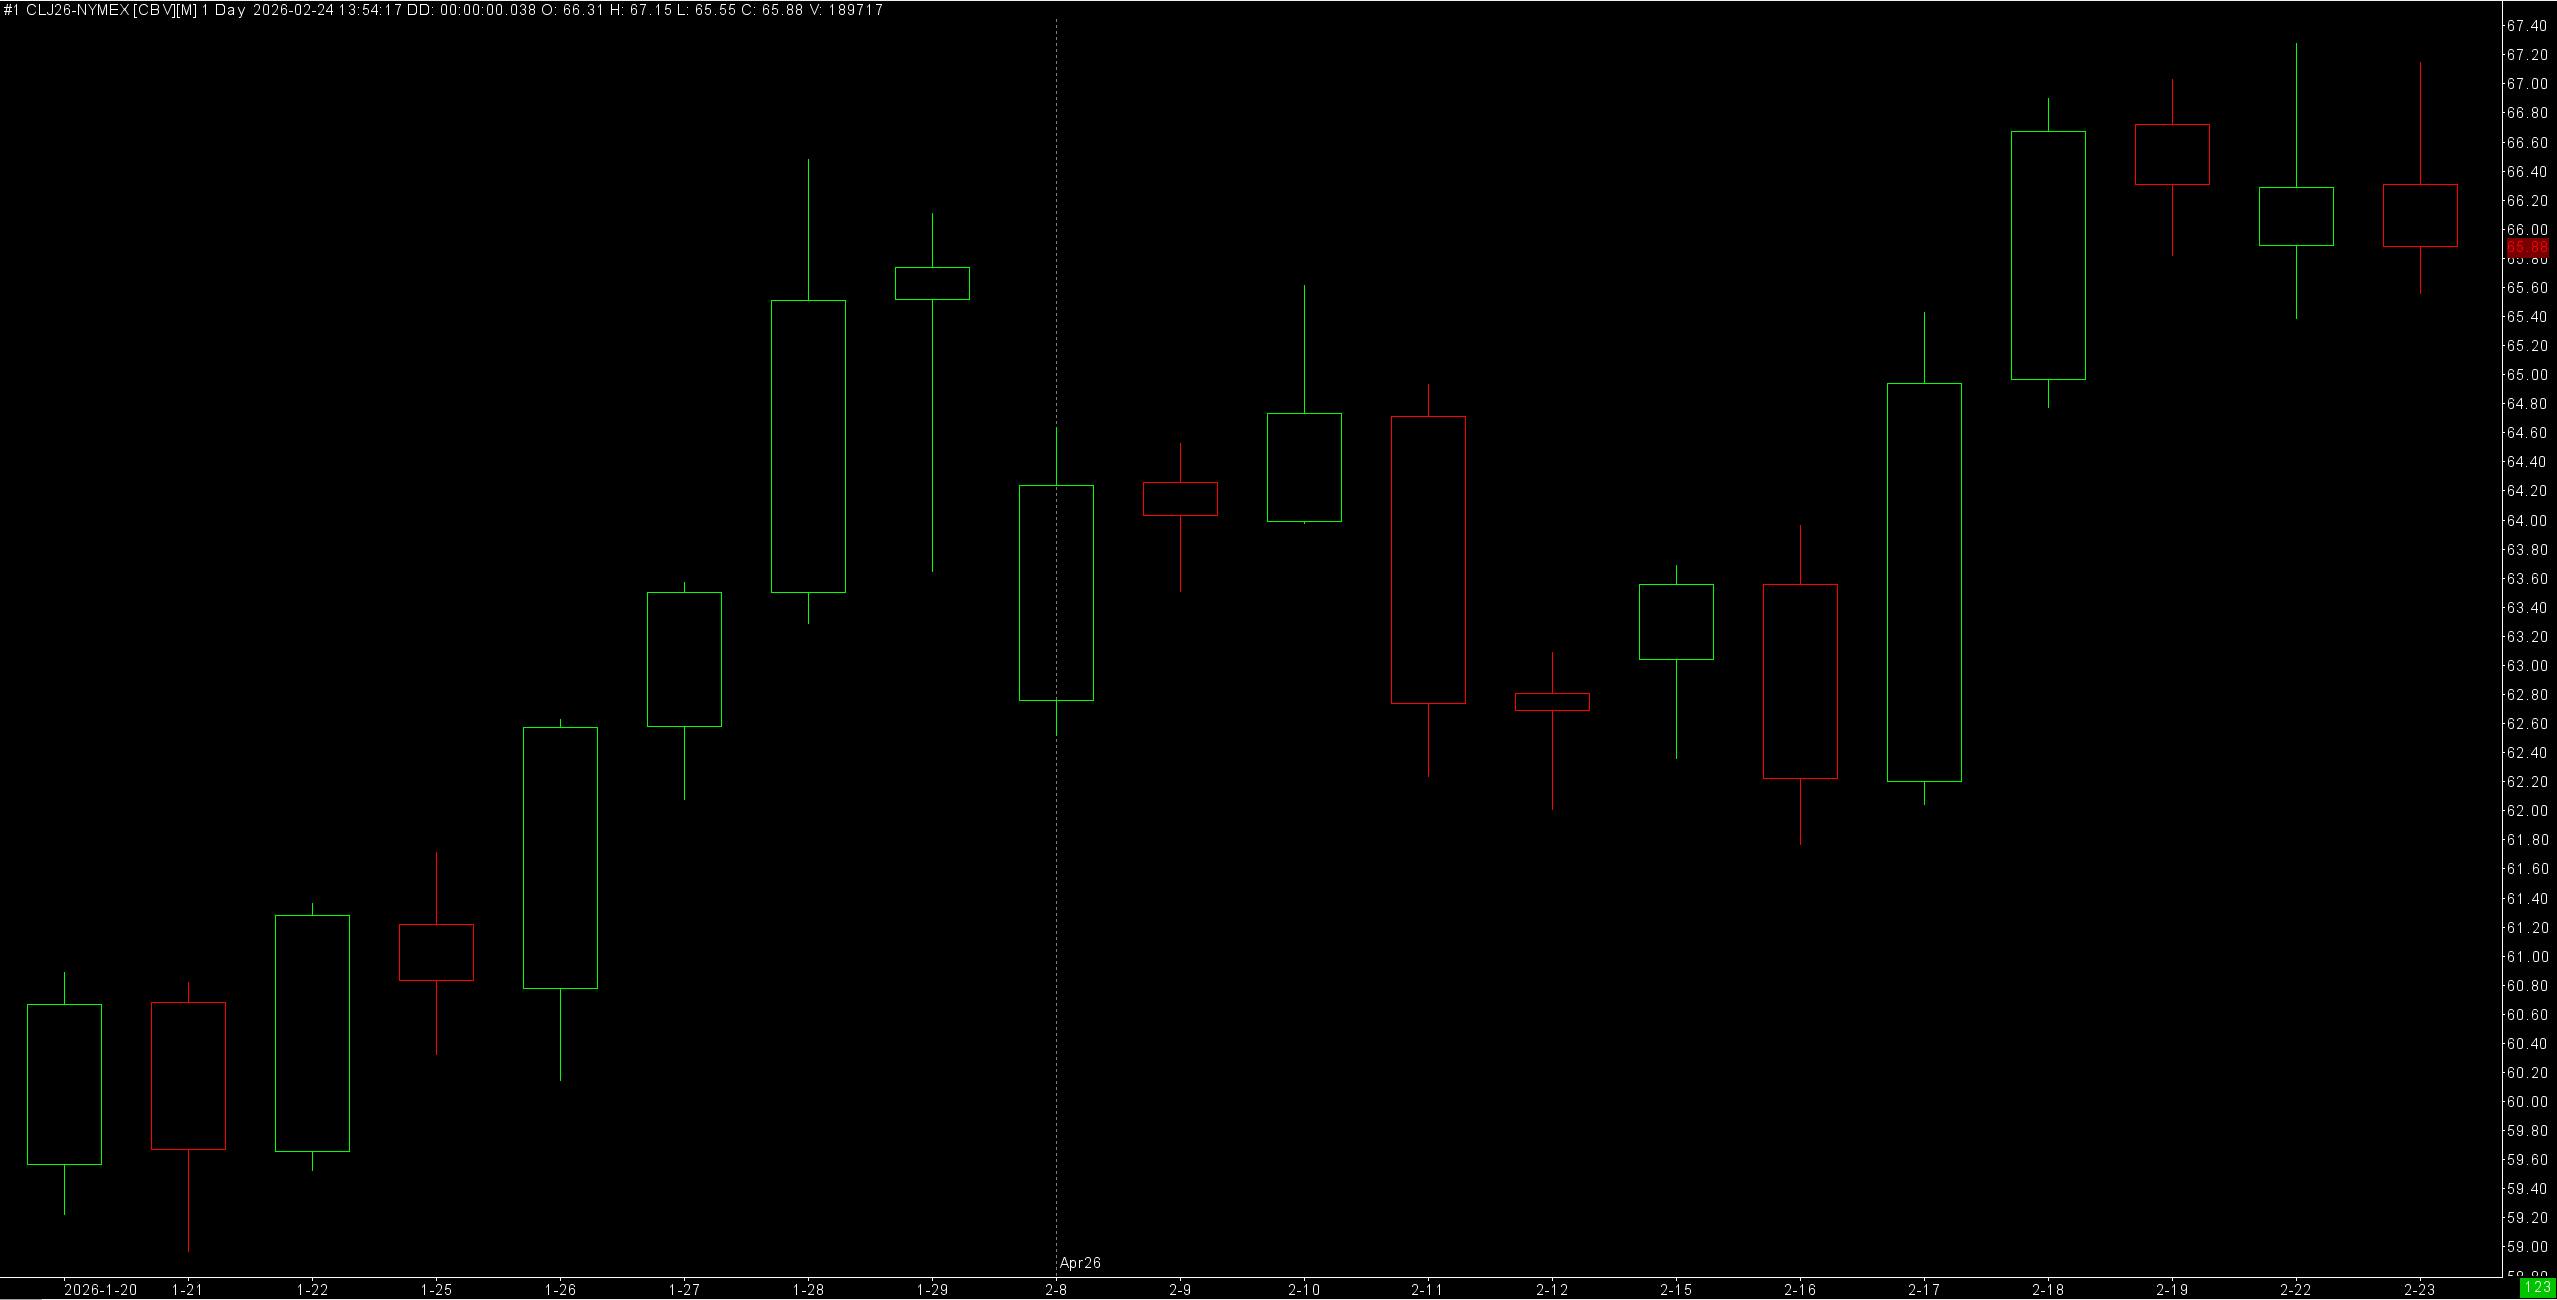
Task: Click the 59.00 price scale label
Action: tap(2526, 1247)
